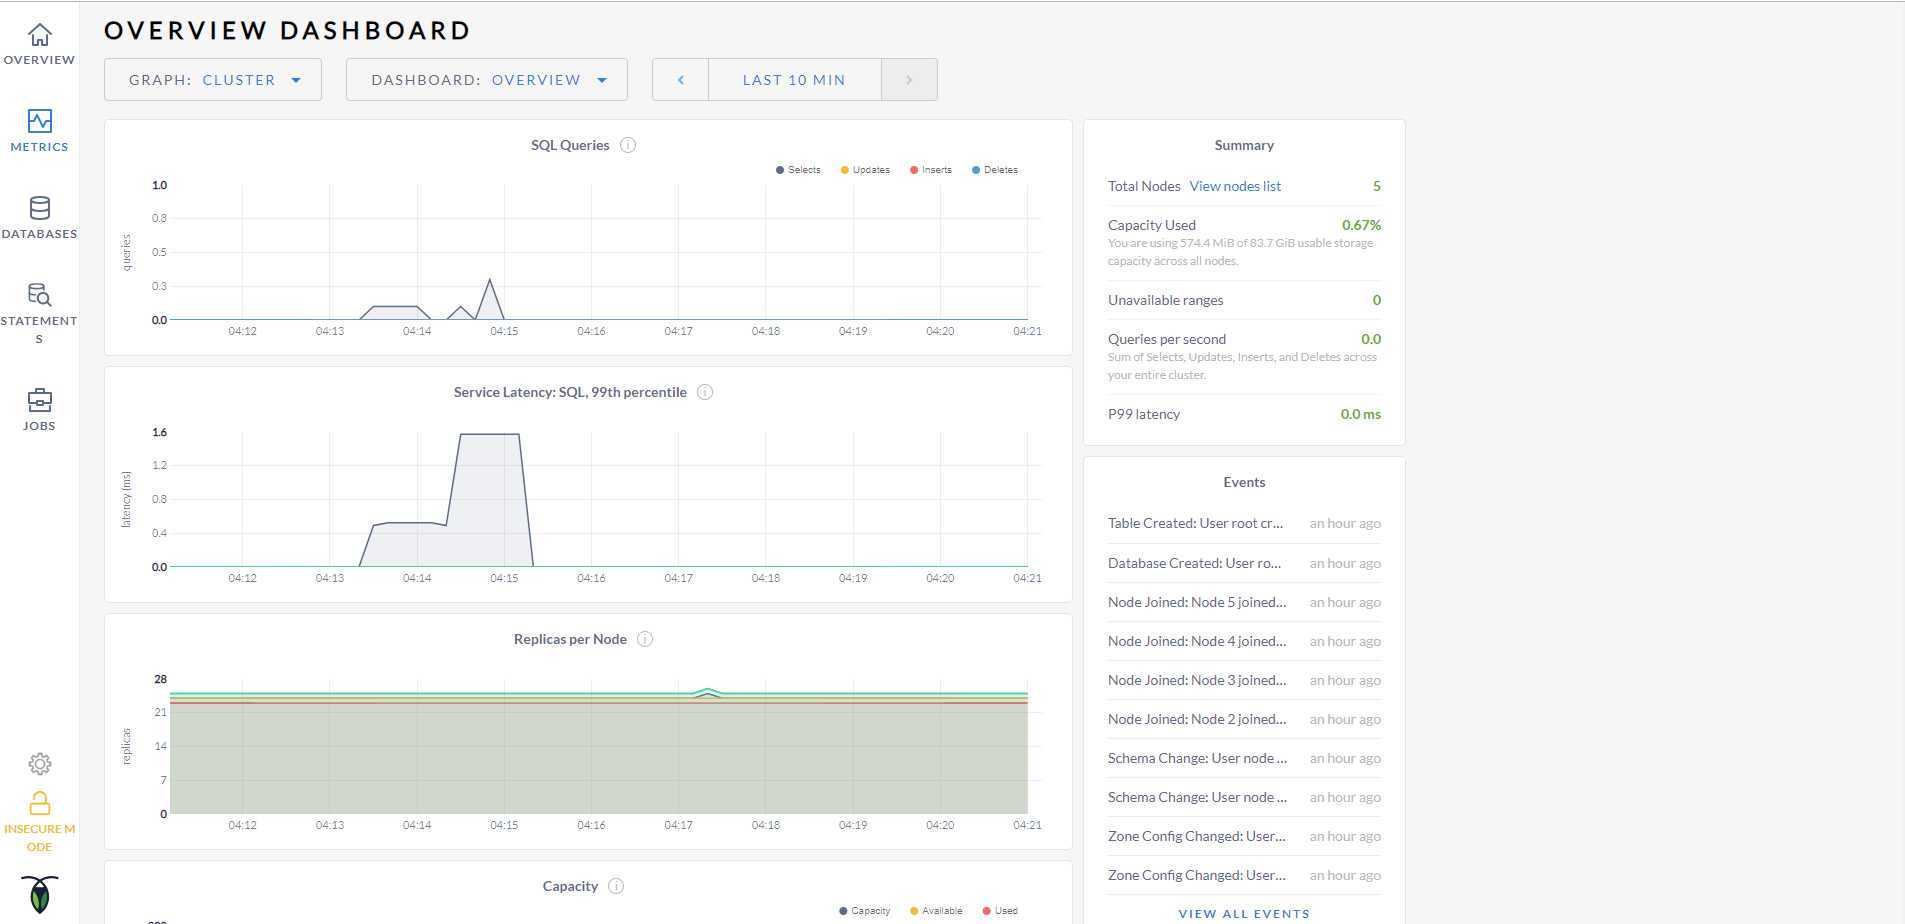This screenshot has height=924, width=1905.
Task: Go to previous time range arrow
Action: [681, 80]
